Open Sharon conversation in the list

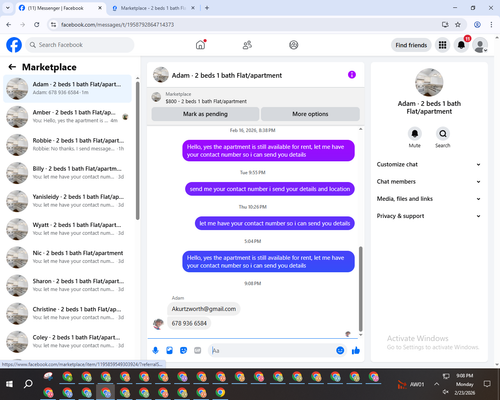tap(67, 285)
